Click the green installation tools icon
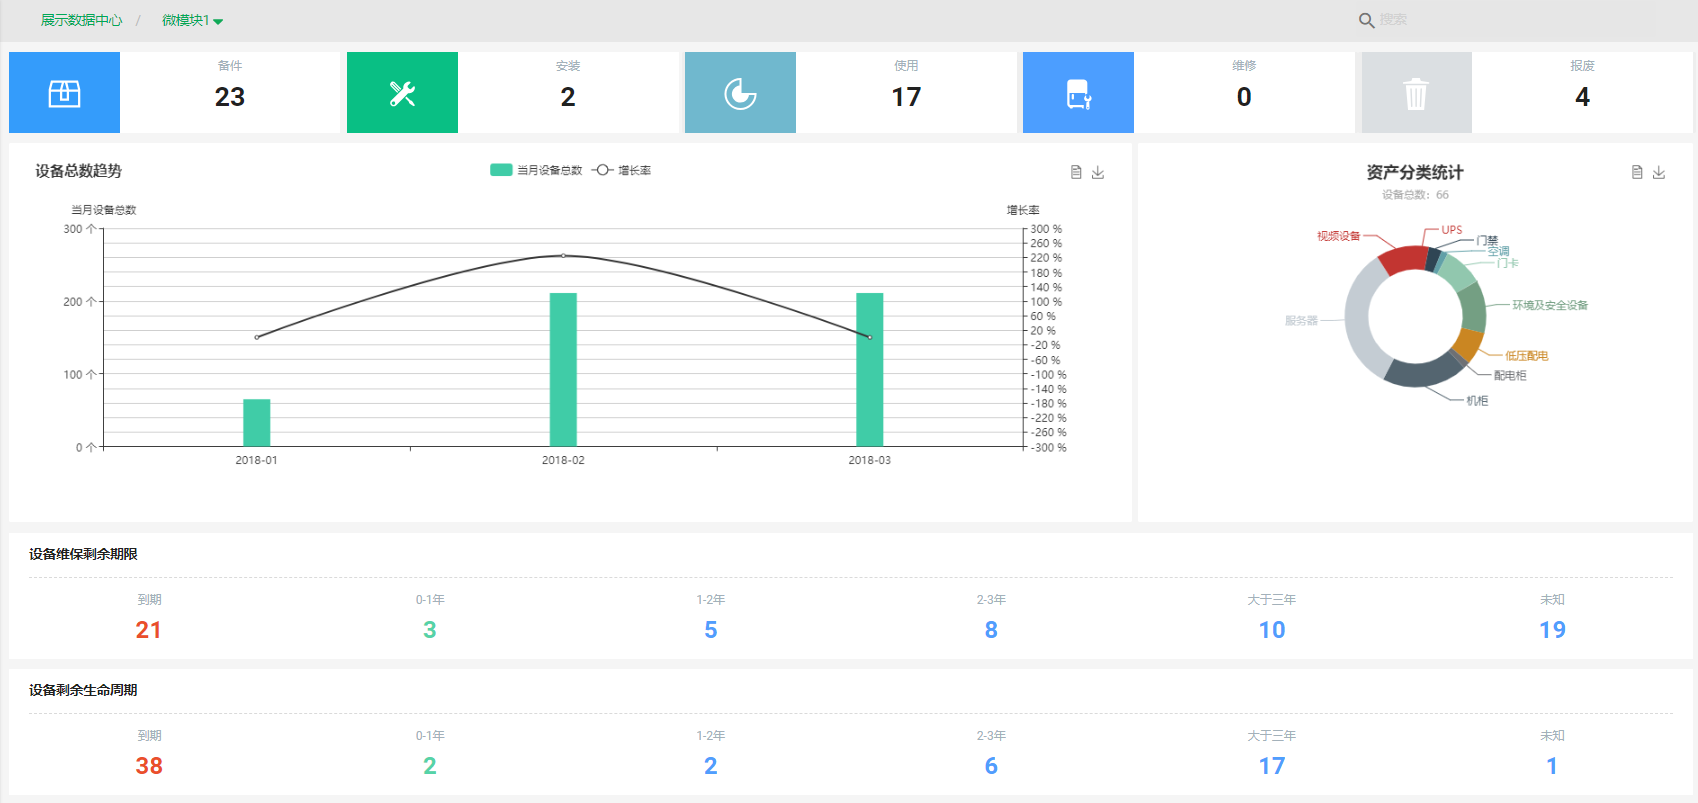The width and height of the screenshot is (1698, 803). point(402,93)
